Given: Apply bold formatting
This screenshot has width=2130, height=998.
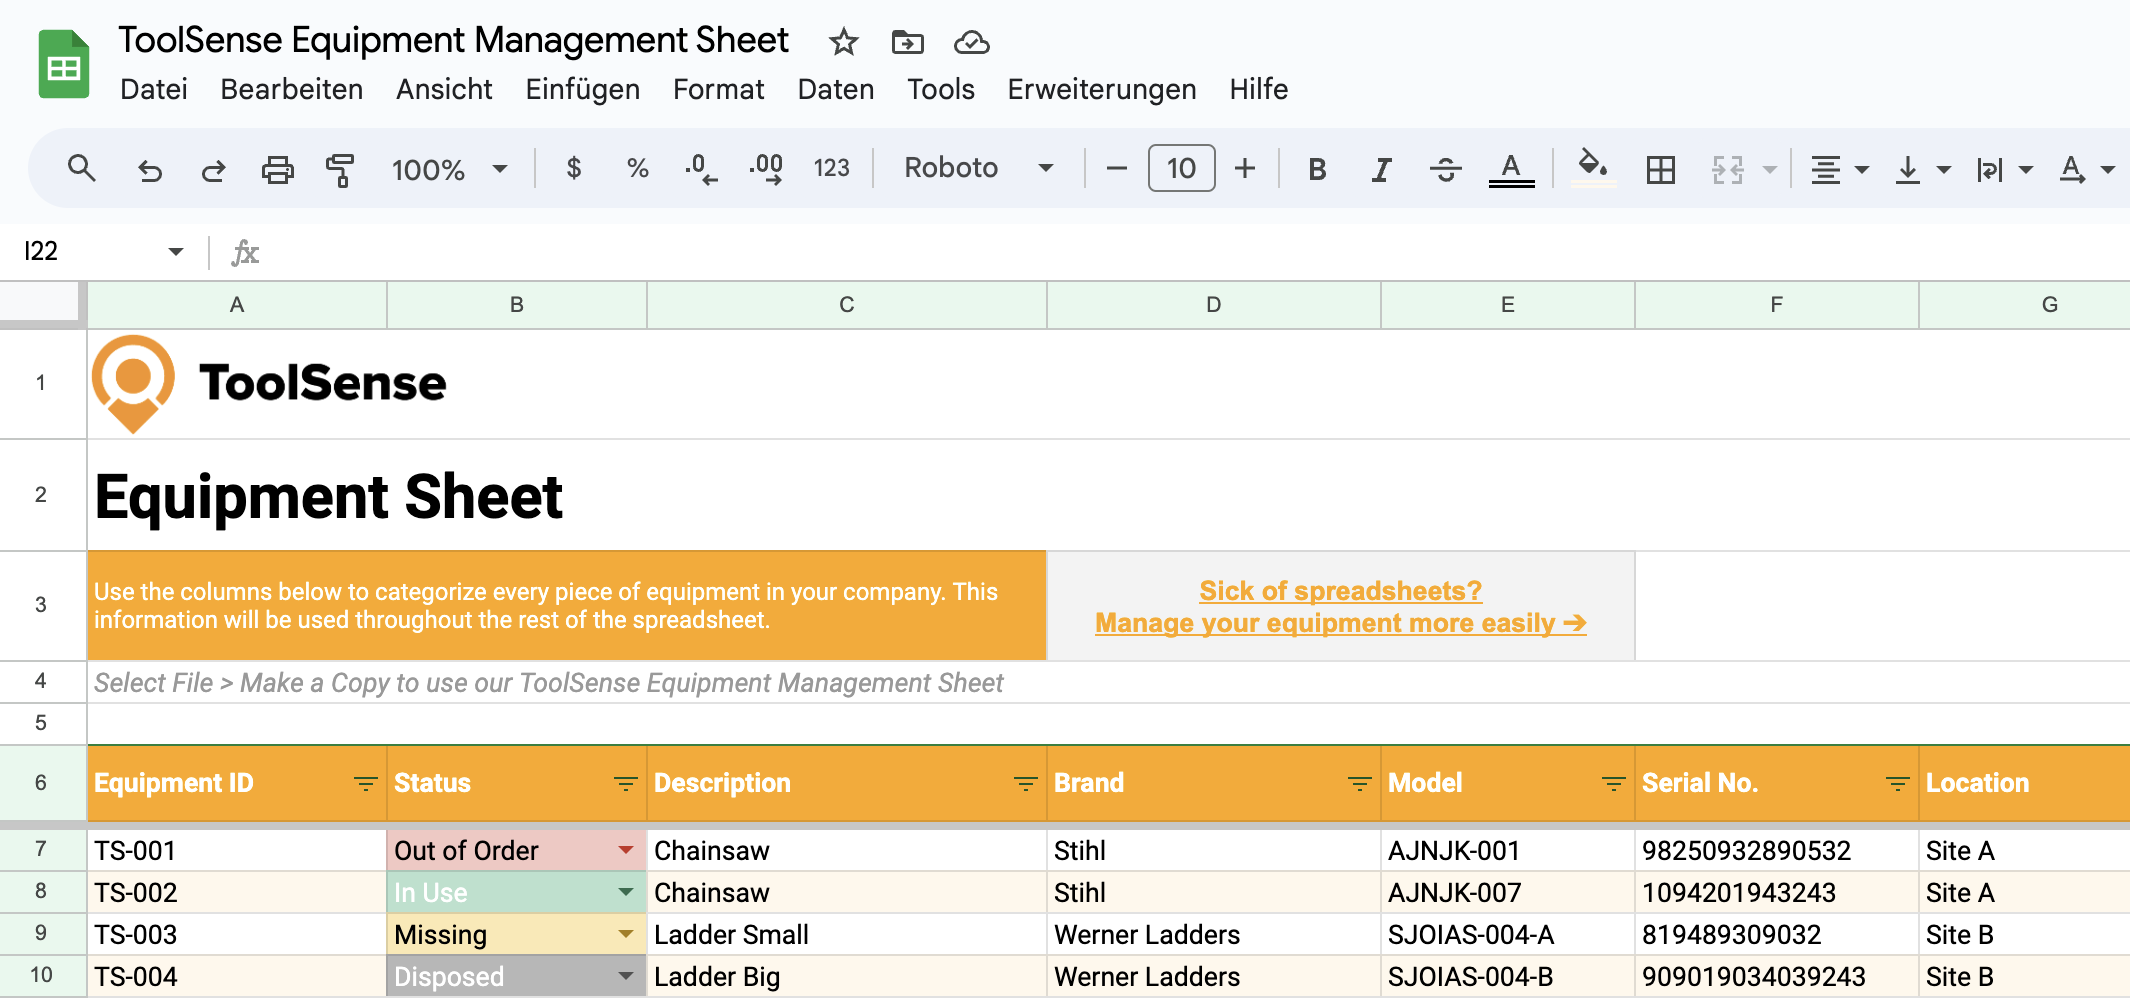Looking at the screenshot, I should 1316,169.
